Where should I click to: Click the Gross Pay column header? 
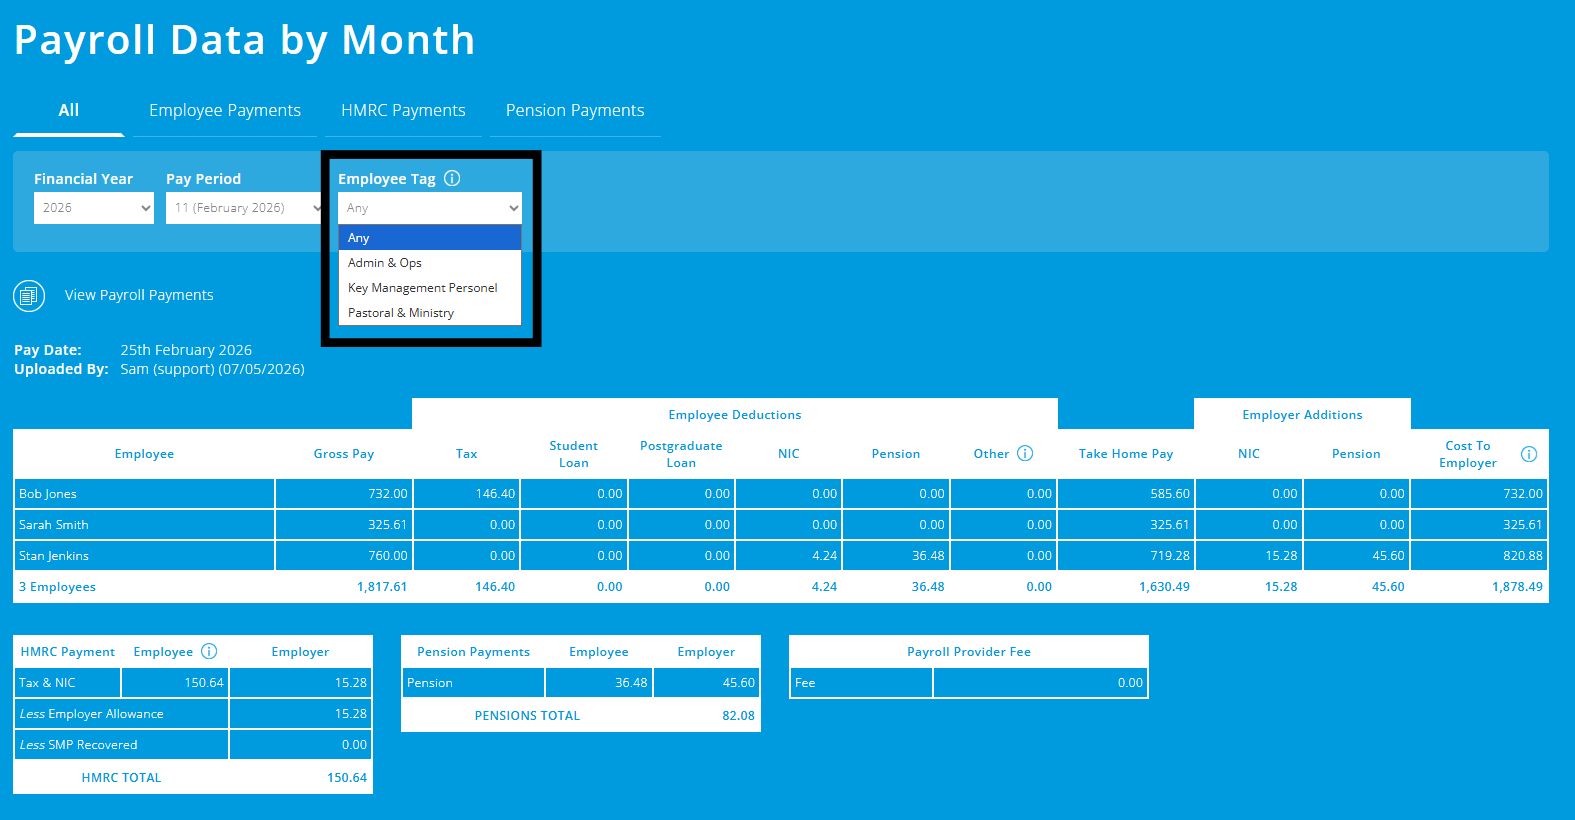point(344,454)
